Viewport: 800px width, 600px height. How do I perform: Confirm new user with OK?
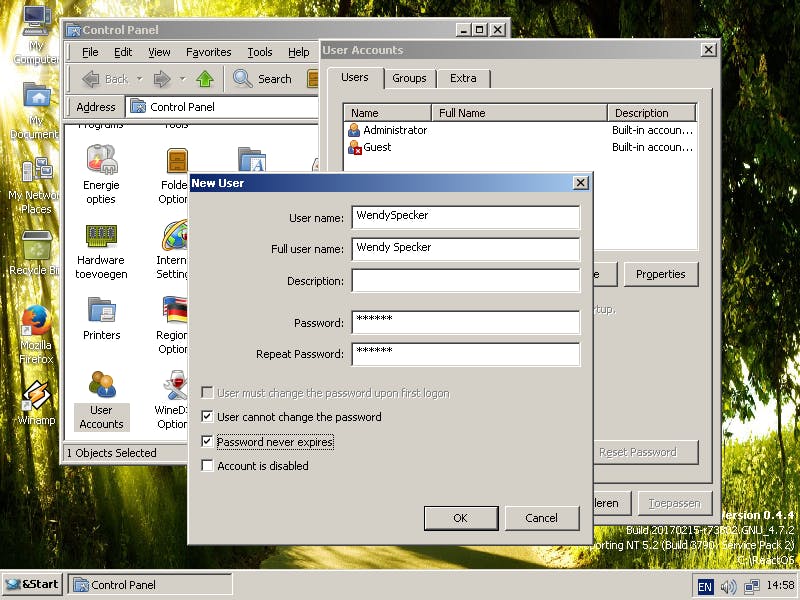click(461, 518)
